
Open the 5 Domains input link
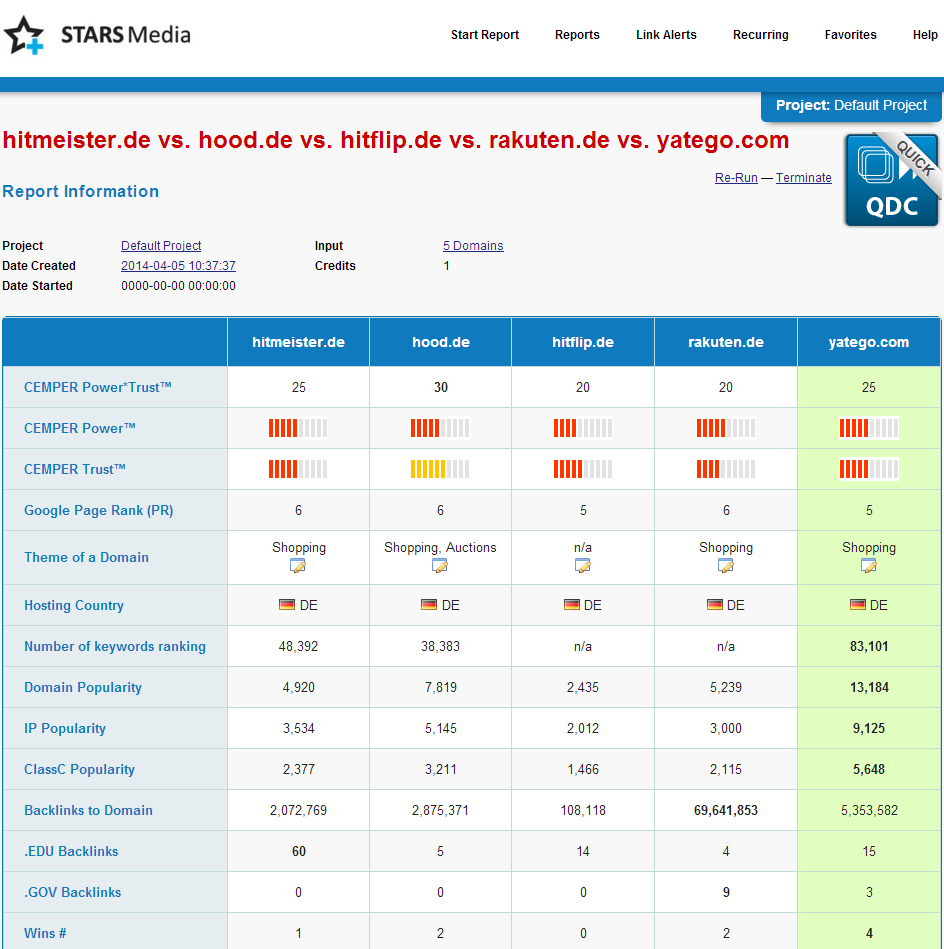(473, 246)
